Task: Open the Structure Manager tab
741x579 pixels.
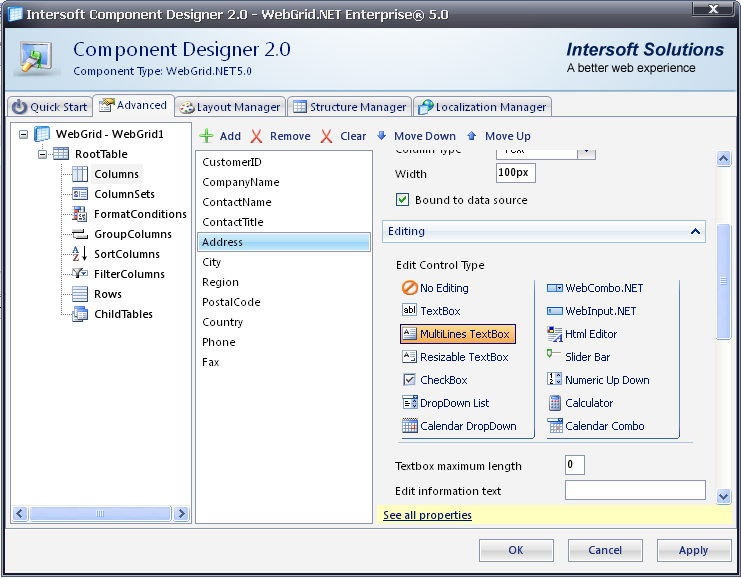Action: tap(349, 107)
